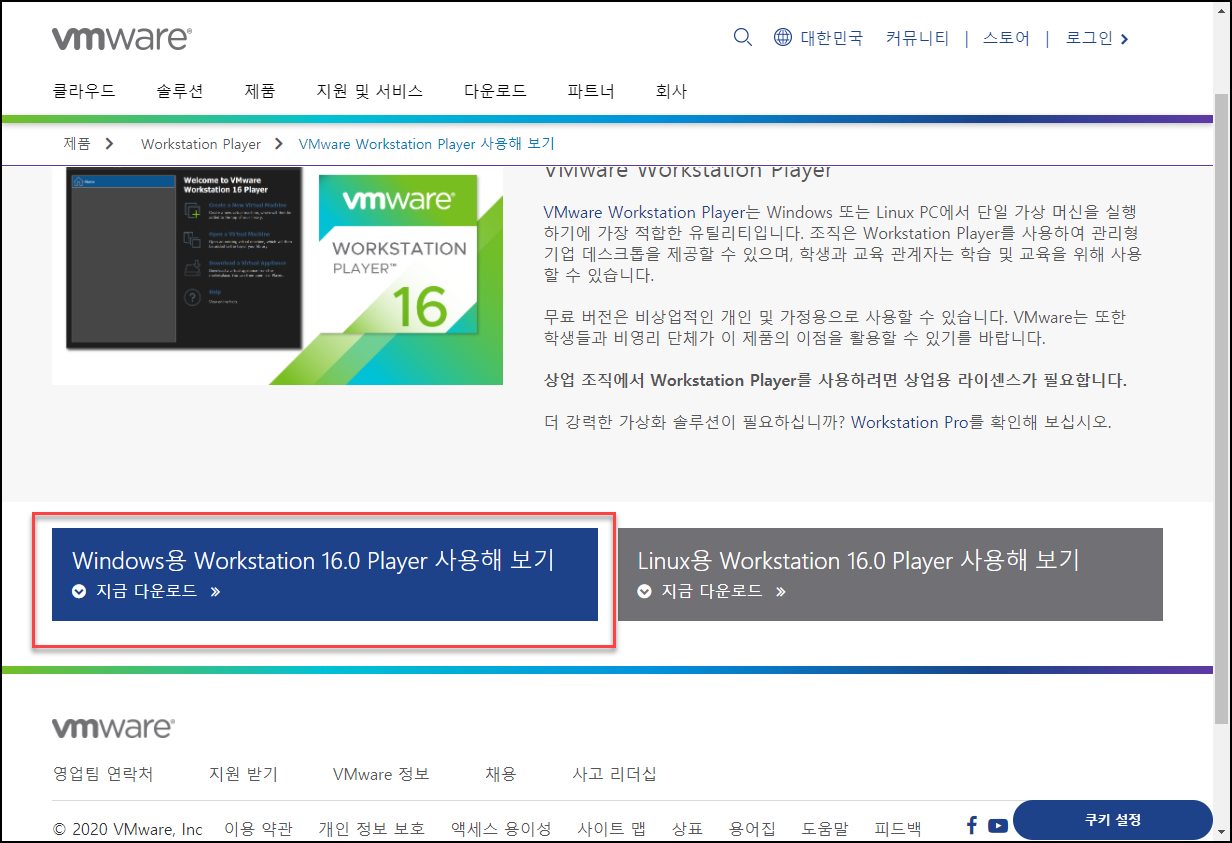1232x843 pixels.
Task: Open the 채용 footer link
Action: (x=501, y=774)
